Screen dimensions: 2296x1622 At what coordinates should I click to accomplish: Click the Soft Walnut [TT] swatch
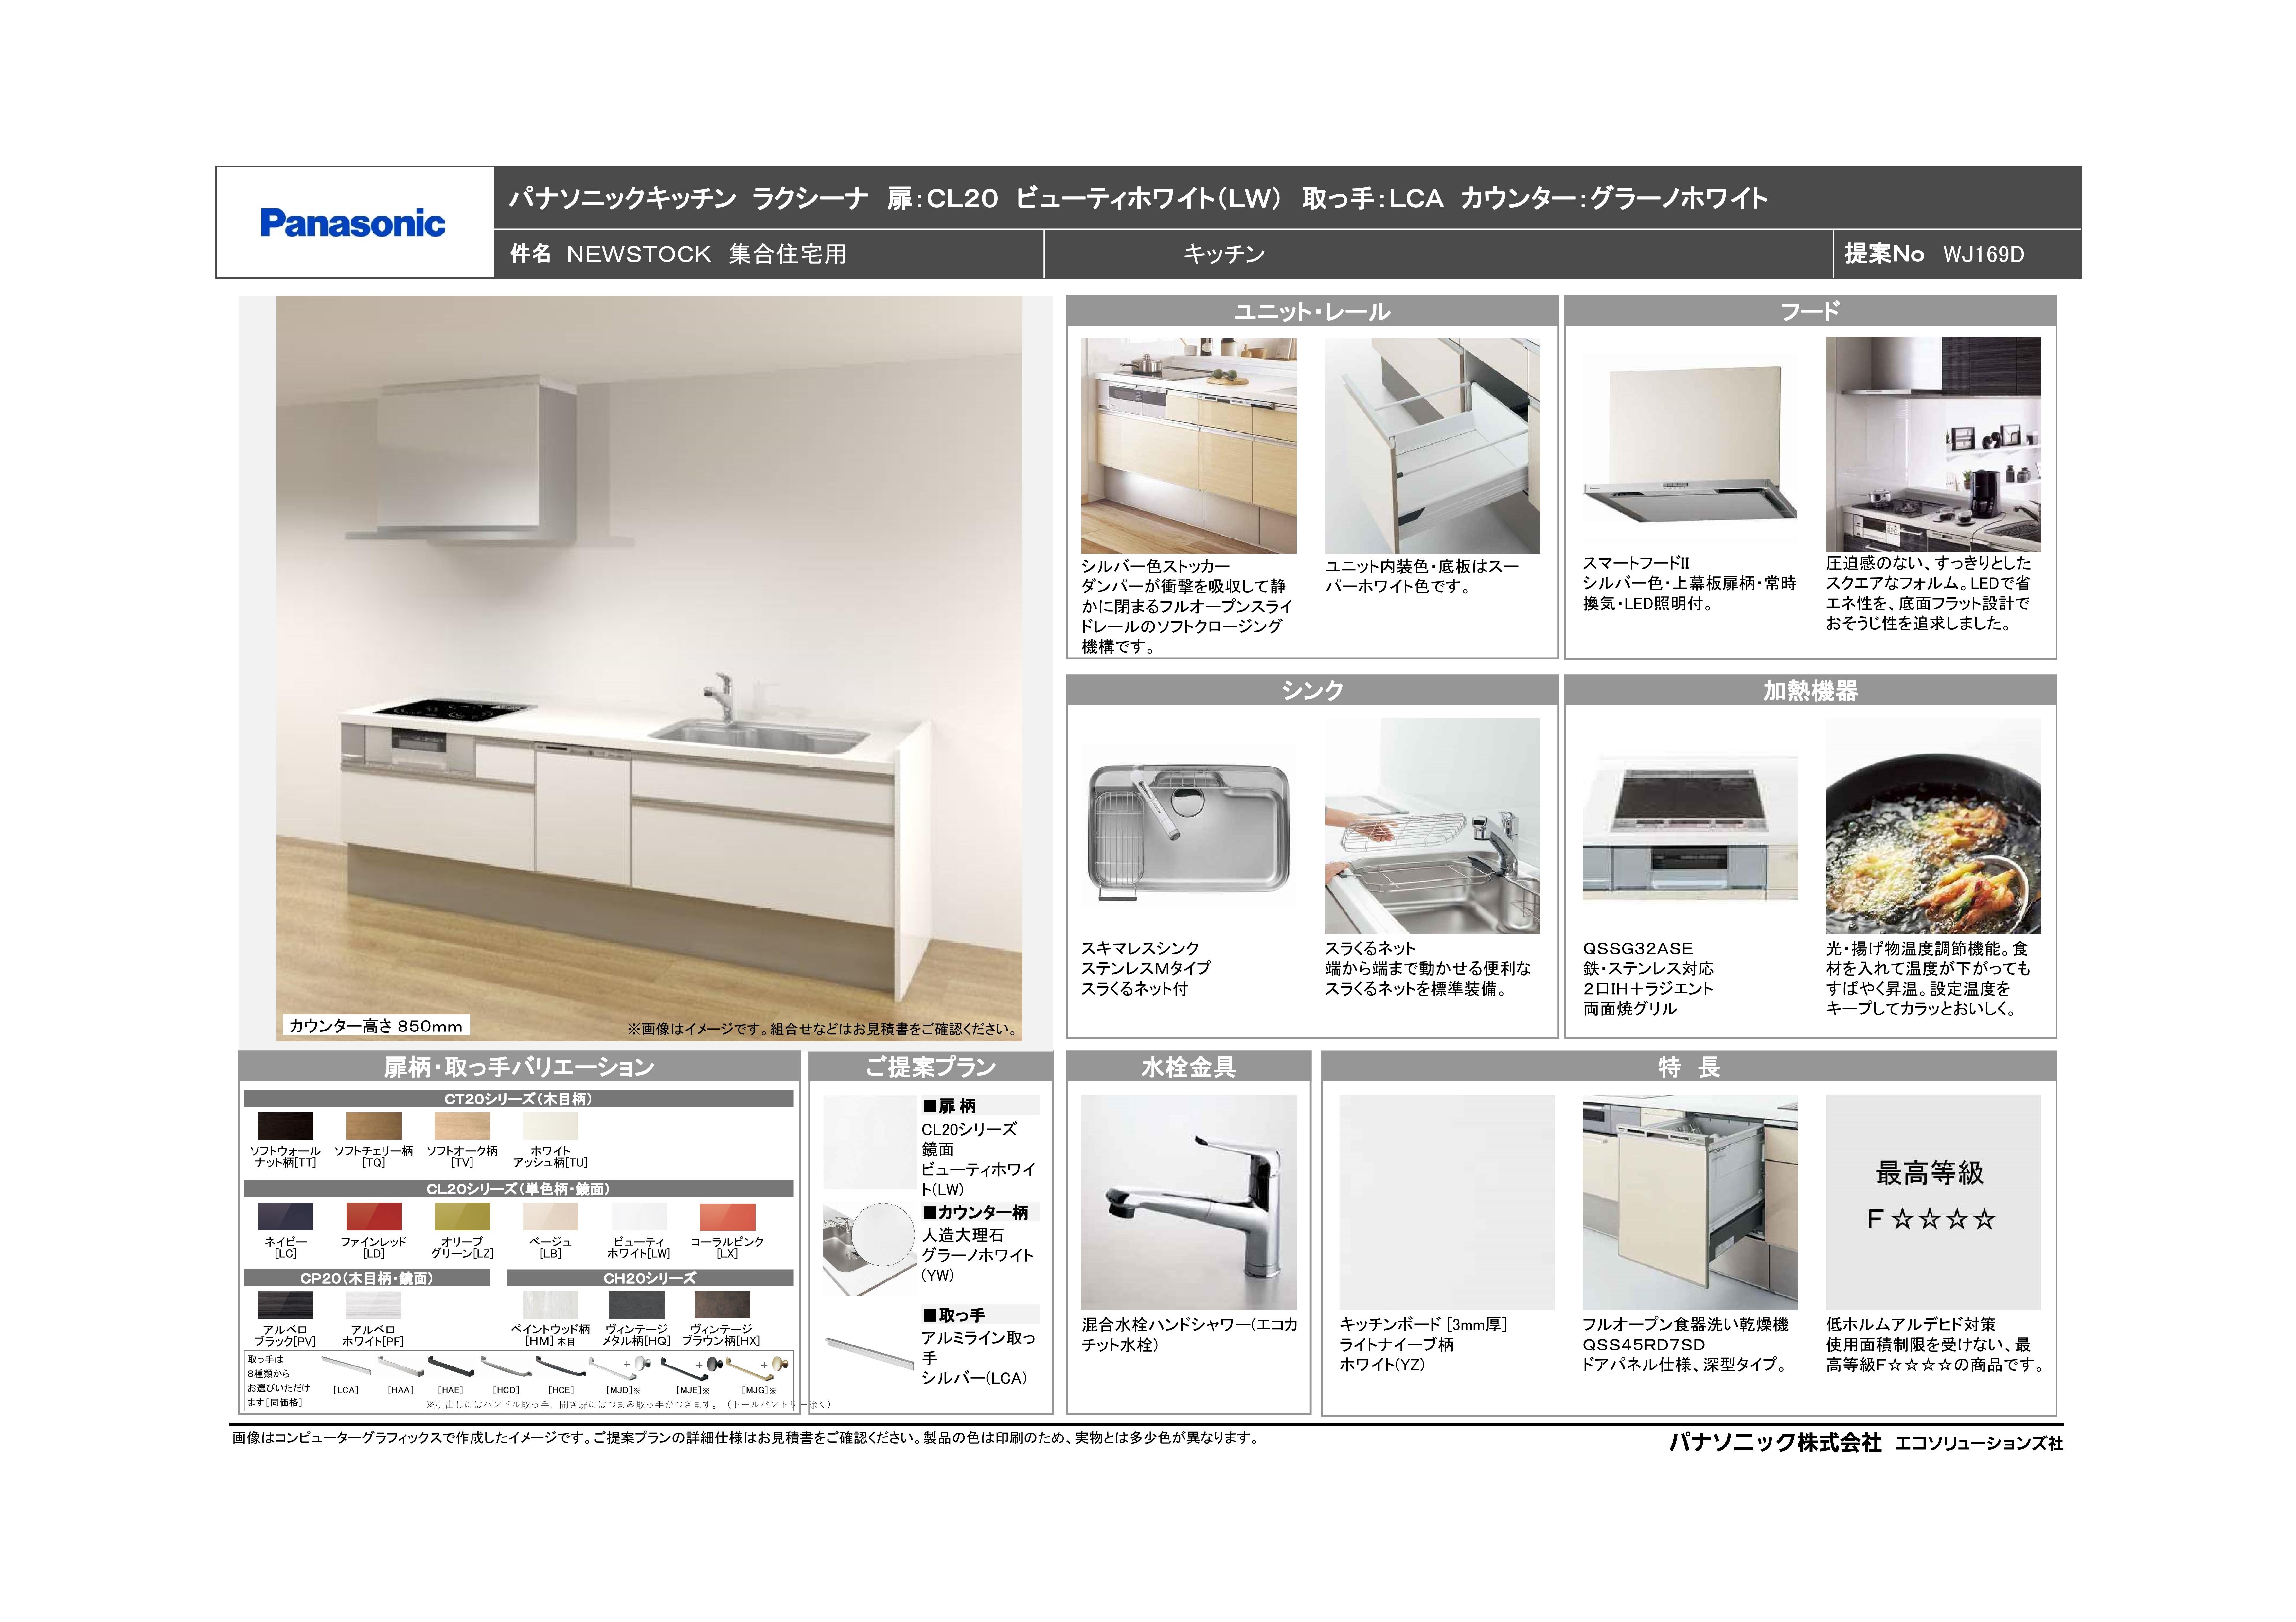coord(285,1126)
